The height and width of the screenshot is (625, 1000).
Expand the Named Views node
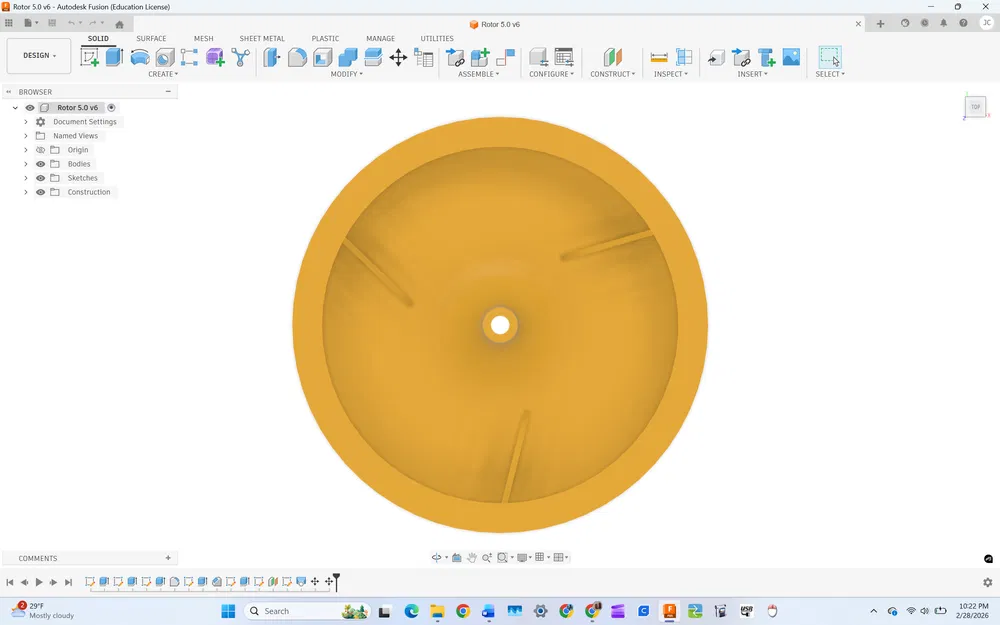(x=26, y=136)
